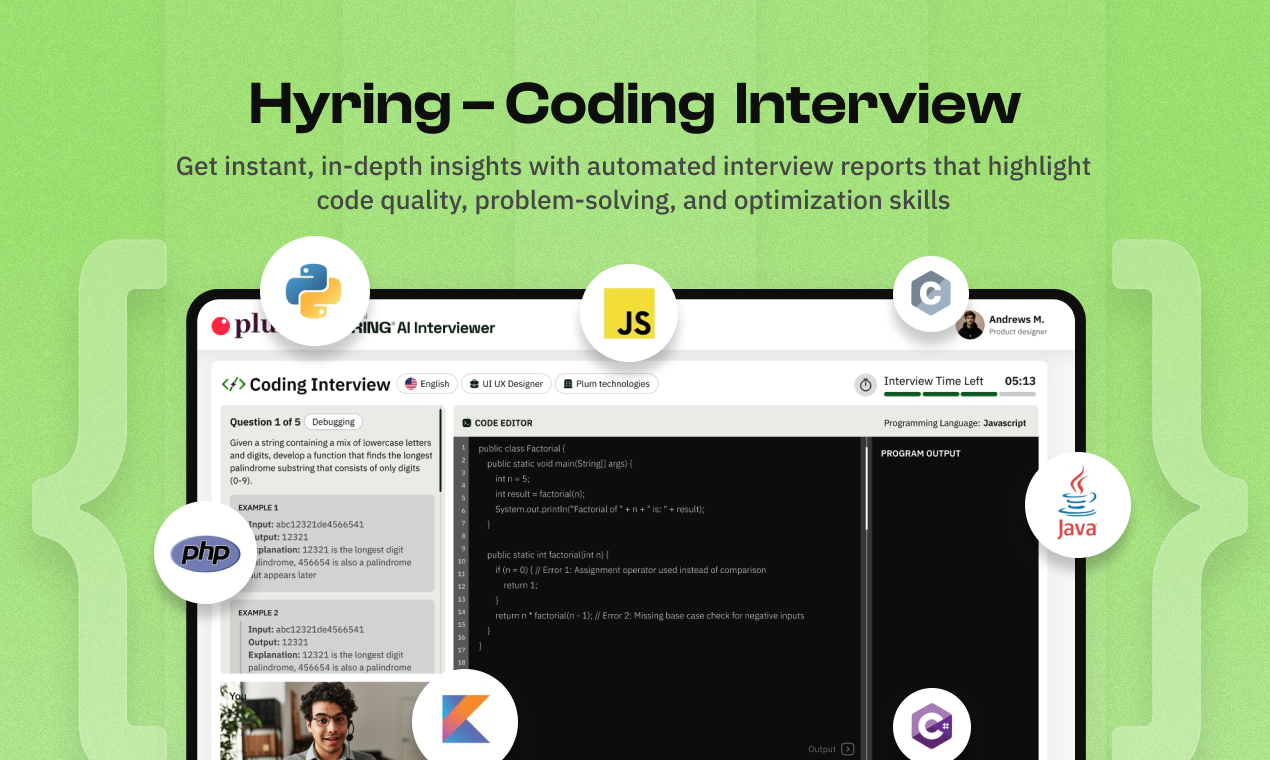The image size is (1270, 760).
Task: Click the Kotlin language icon
Action: (x=464, y=722)
